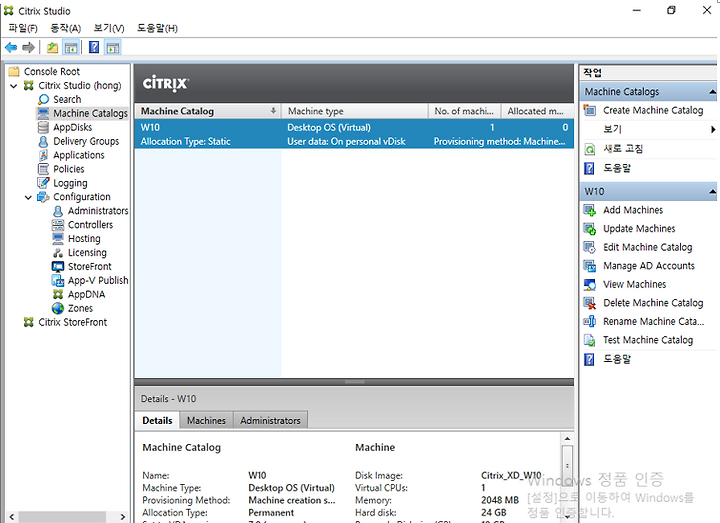Screen dimensions: 720x523
Task: Click the Help toolbar icon
Action: [94, 47]
